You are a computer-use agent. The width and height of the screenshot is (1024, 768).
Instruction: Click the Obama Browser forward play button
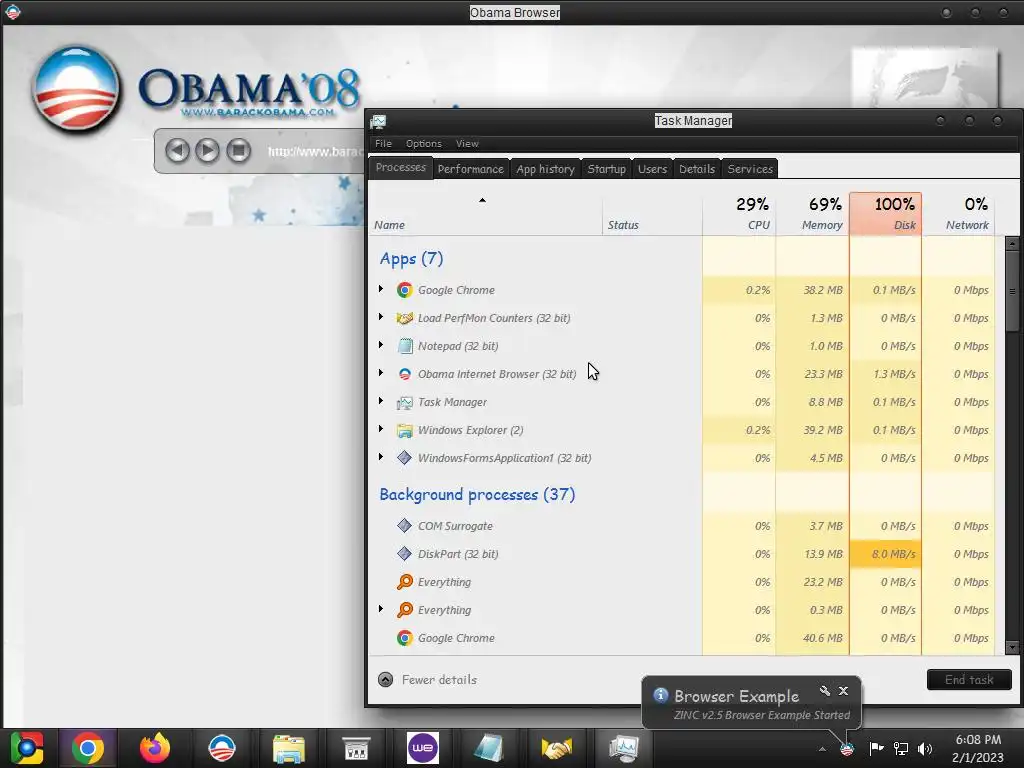coord(207,150)
